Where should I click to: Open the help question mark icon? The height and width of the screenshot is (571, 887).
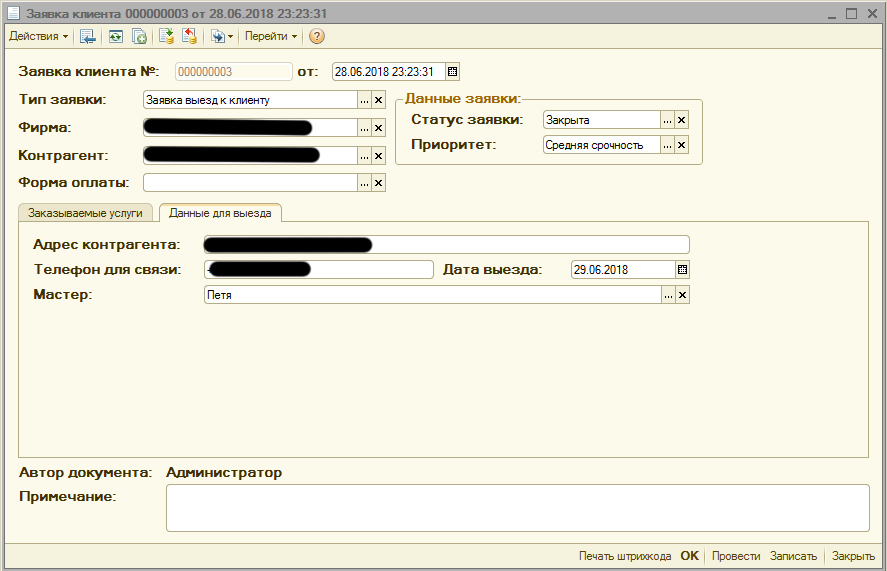(317, 36)
